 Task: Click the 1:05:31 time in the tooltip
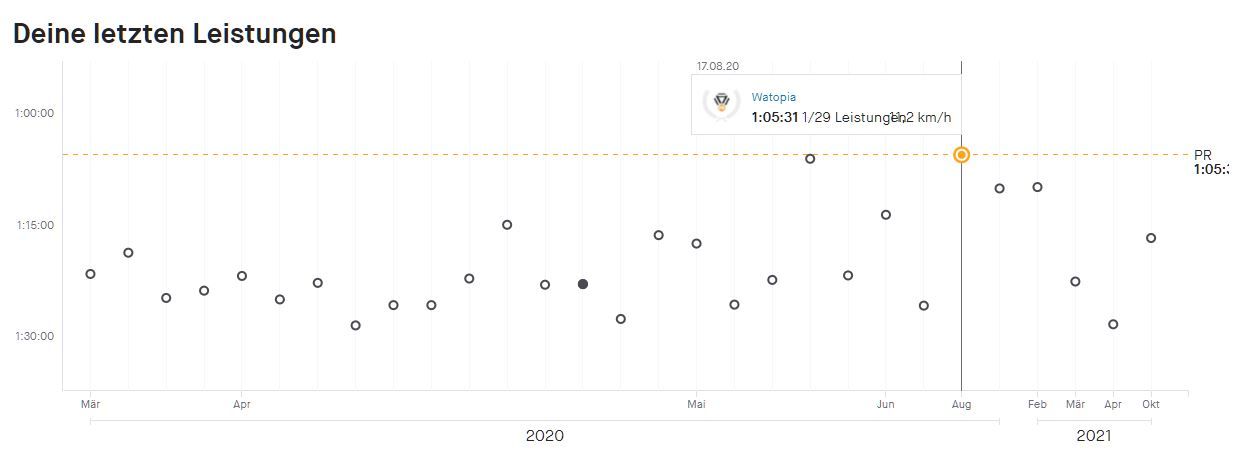pos(775,118)
